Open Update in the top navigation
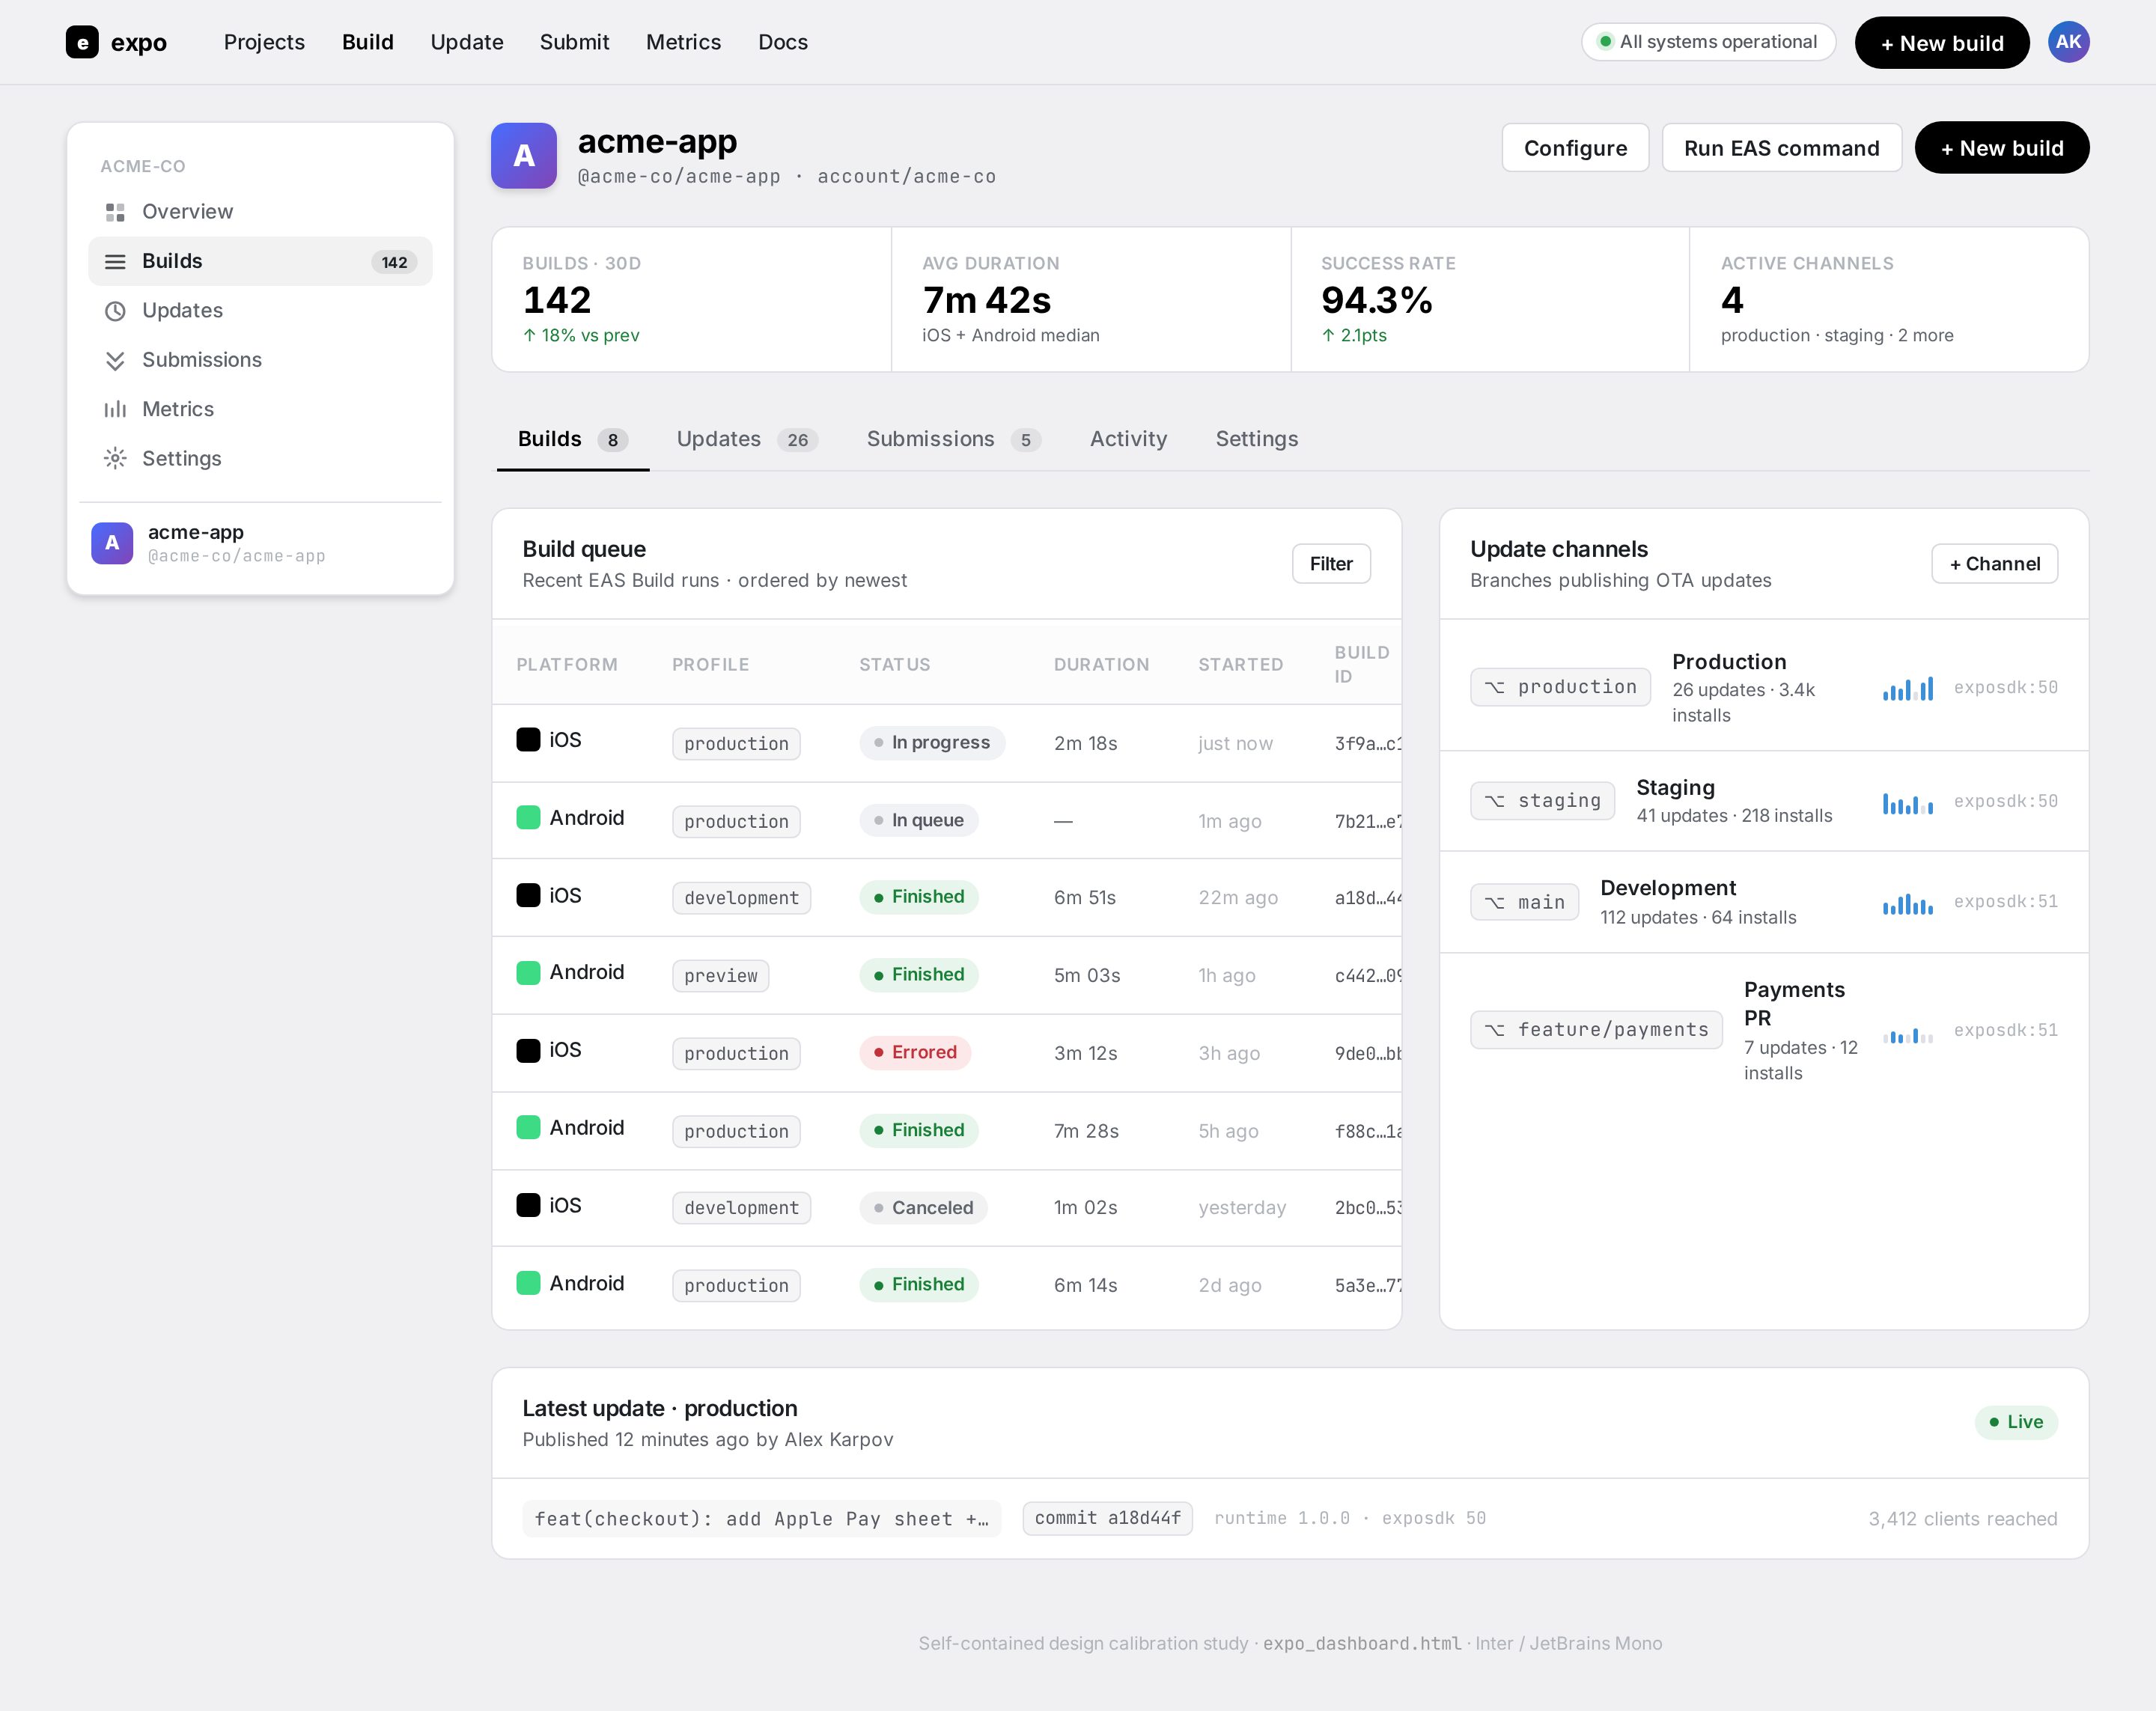 [x=467, y=42]
